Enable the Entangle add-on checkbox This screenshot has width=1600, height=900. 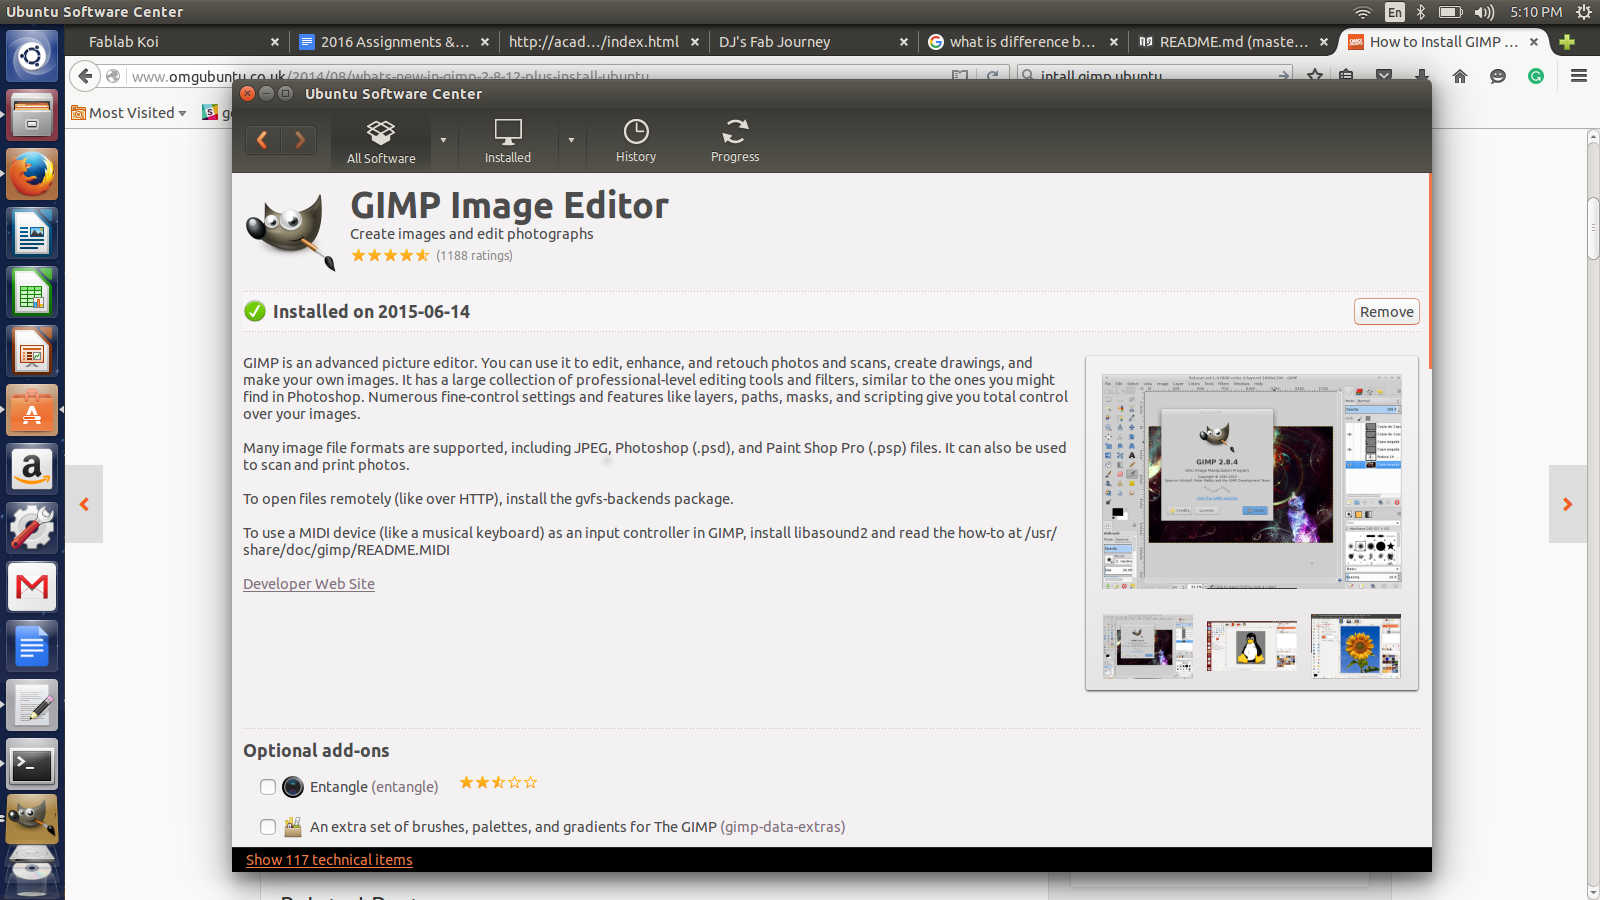[268, 787]
